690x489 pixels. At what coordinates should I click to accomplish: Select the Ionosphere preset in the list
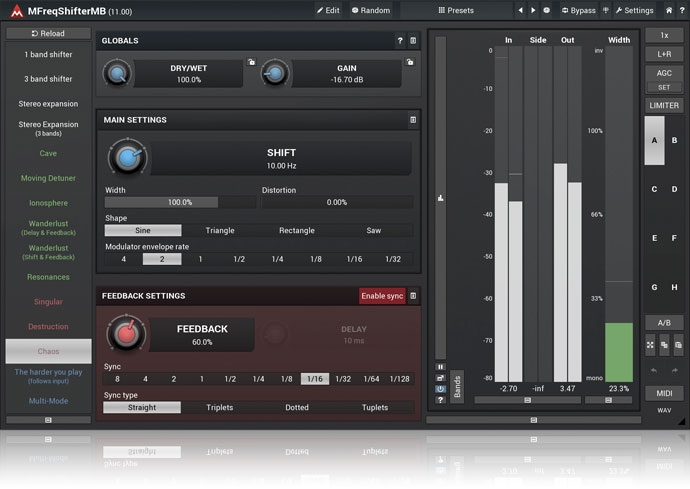pos(48,203)
